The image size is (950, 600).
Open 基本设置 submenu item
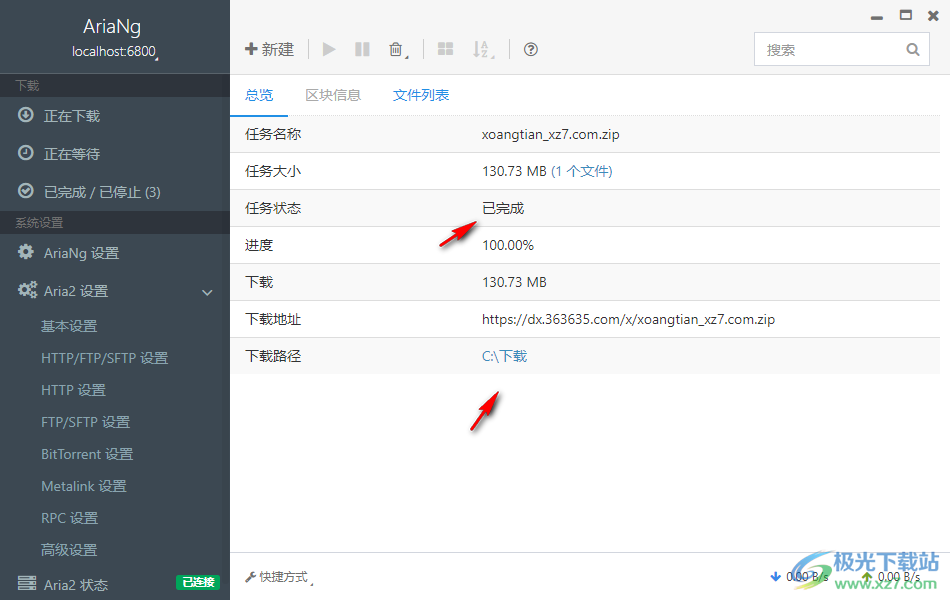tap(69, 326)
